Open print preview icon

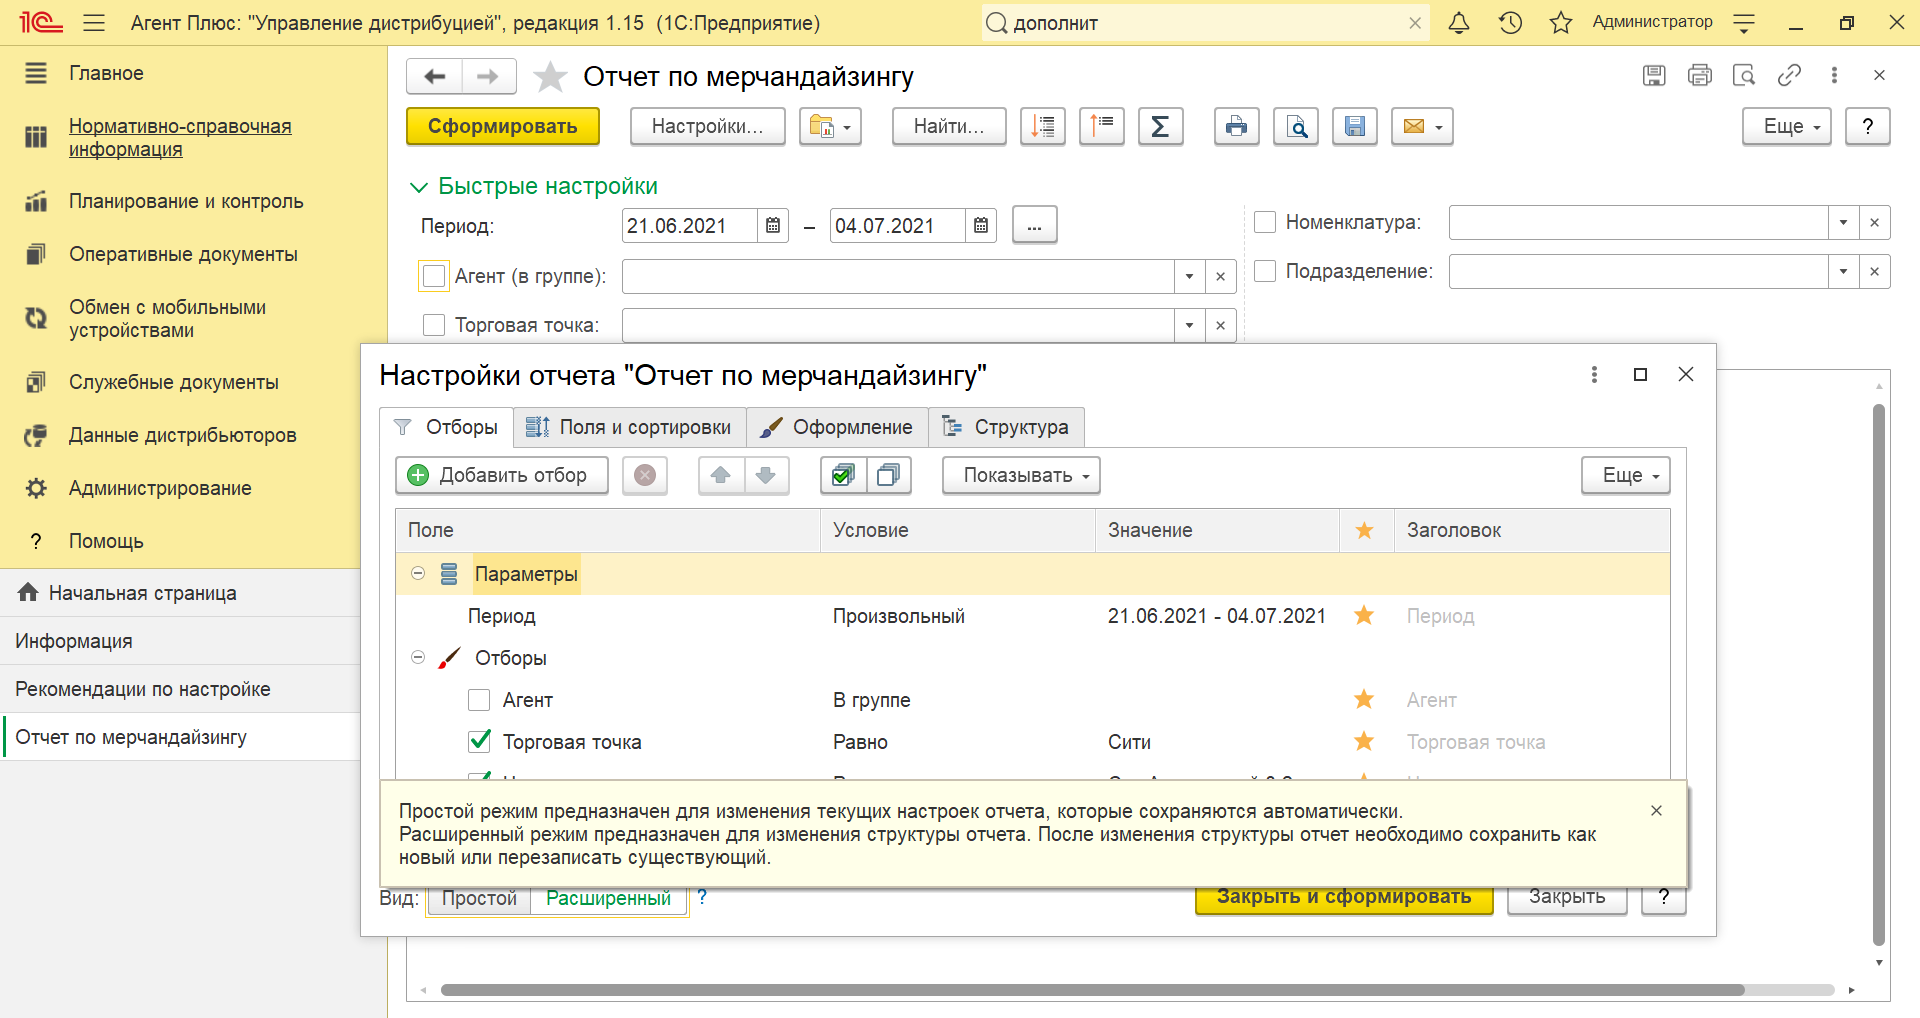point(1296,126)
